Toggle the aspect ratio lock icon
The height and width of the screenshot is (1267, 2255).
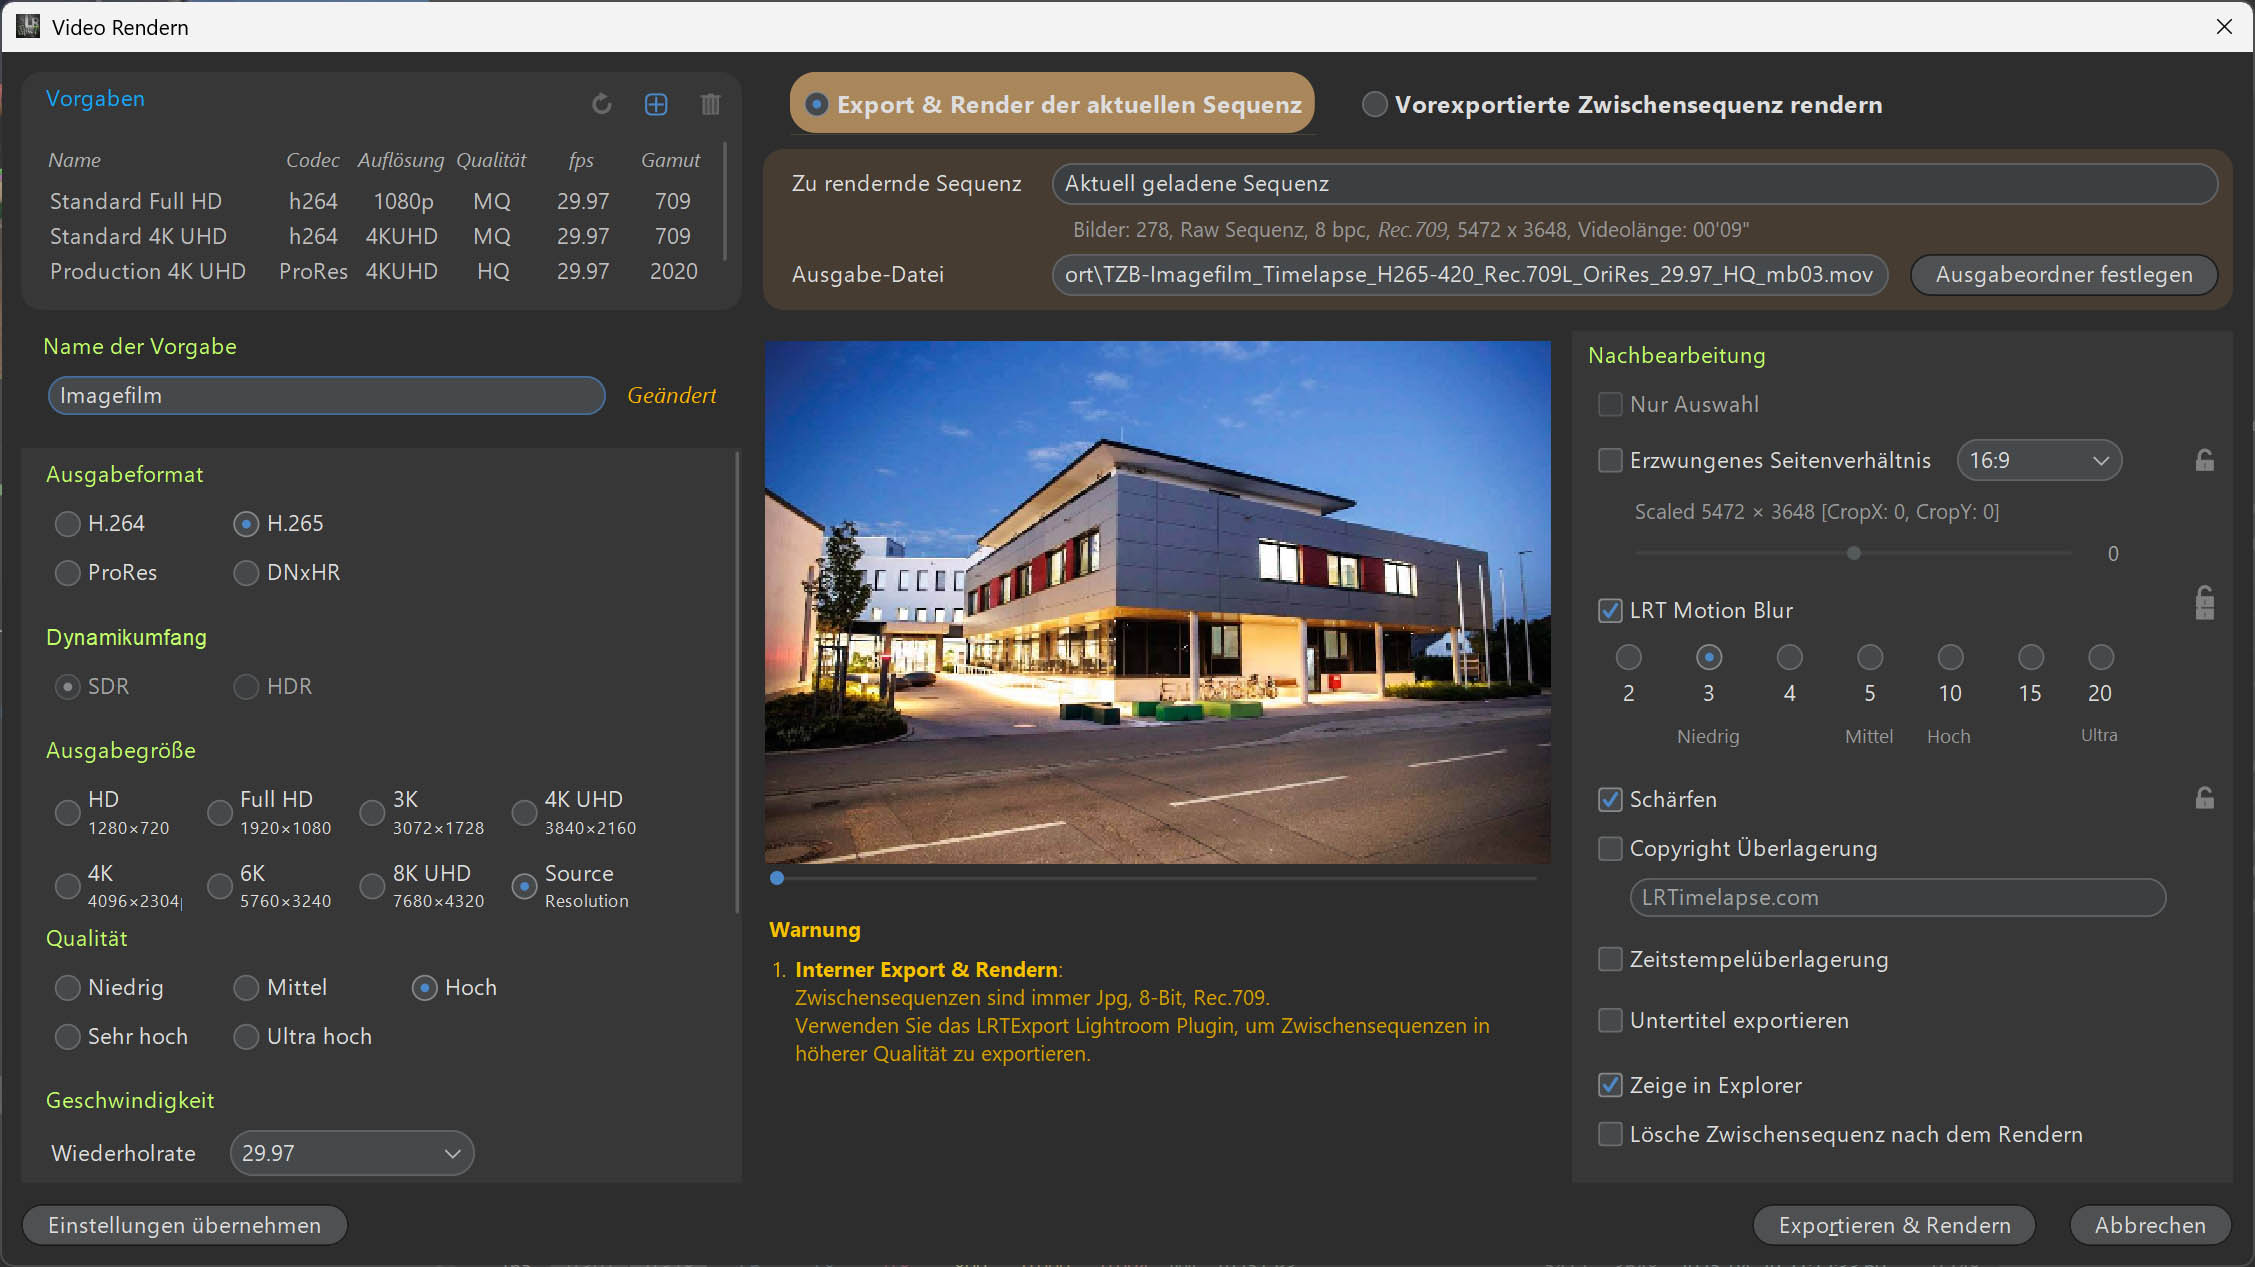click(2204, 460)
